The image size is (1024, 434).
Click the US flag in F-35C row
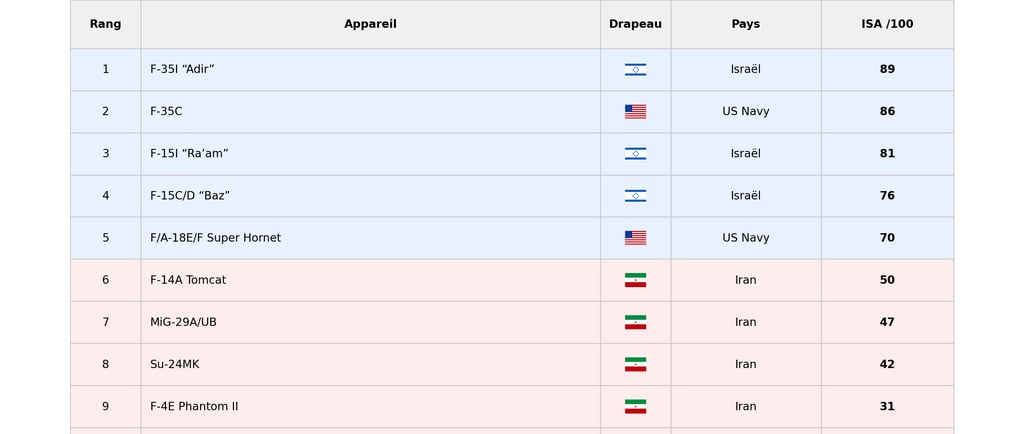pyautogui.click(x=635, y=112)
